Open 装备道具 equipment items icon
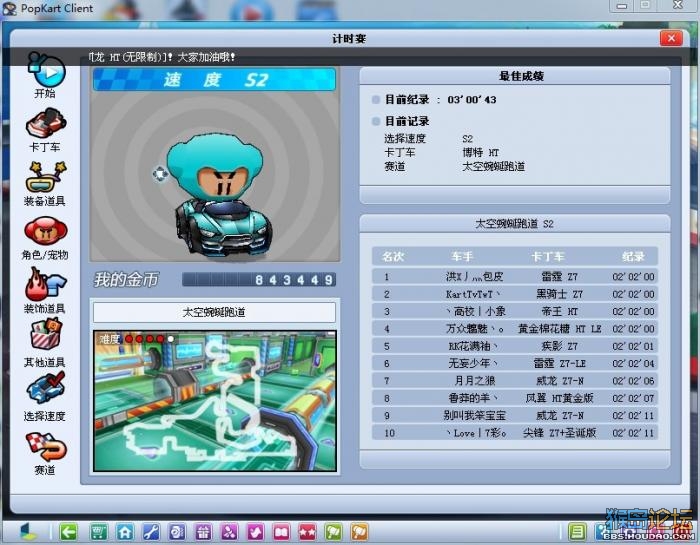The image size is (700, 545). coord(46,178)
